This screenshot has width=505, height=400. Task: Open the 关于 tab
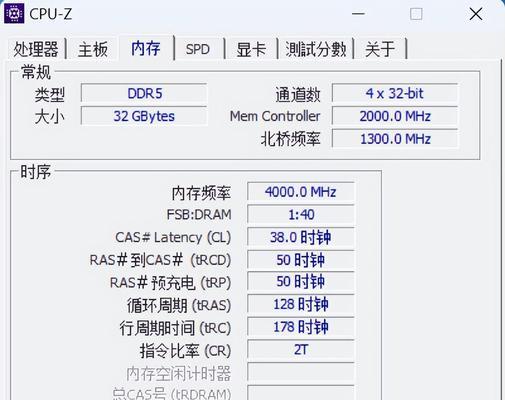380,49
